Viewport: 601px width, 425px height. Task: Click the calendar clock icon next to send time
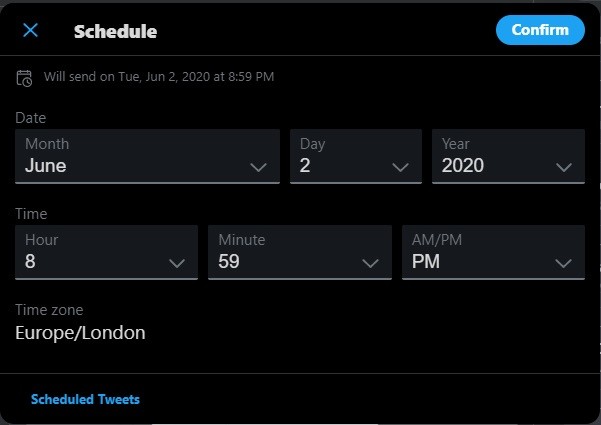coord(25,77)
